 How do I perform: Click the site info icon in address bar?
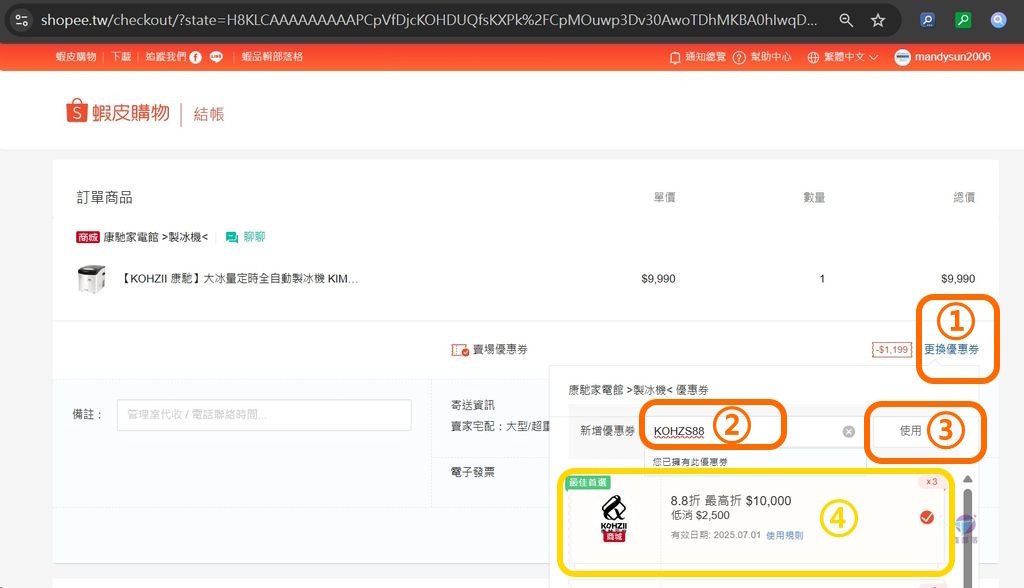[x=22, y=20]
